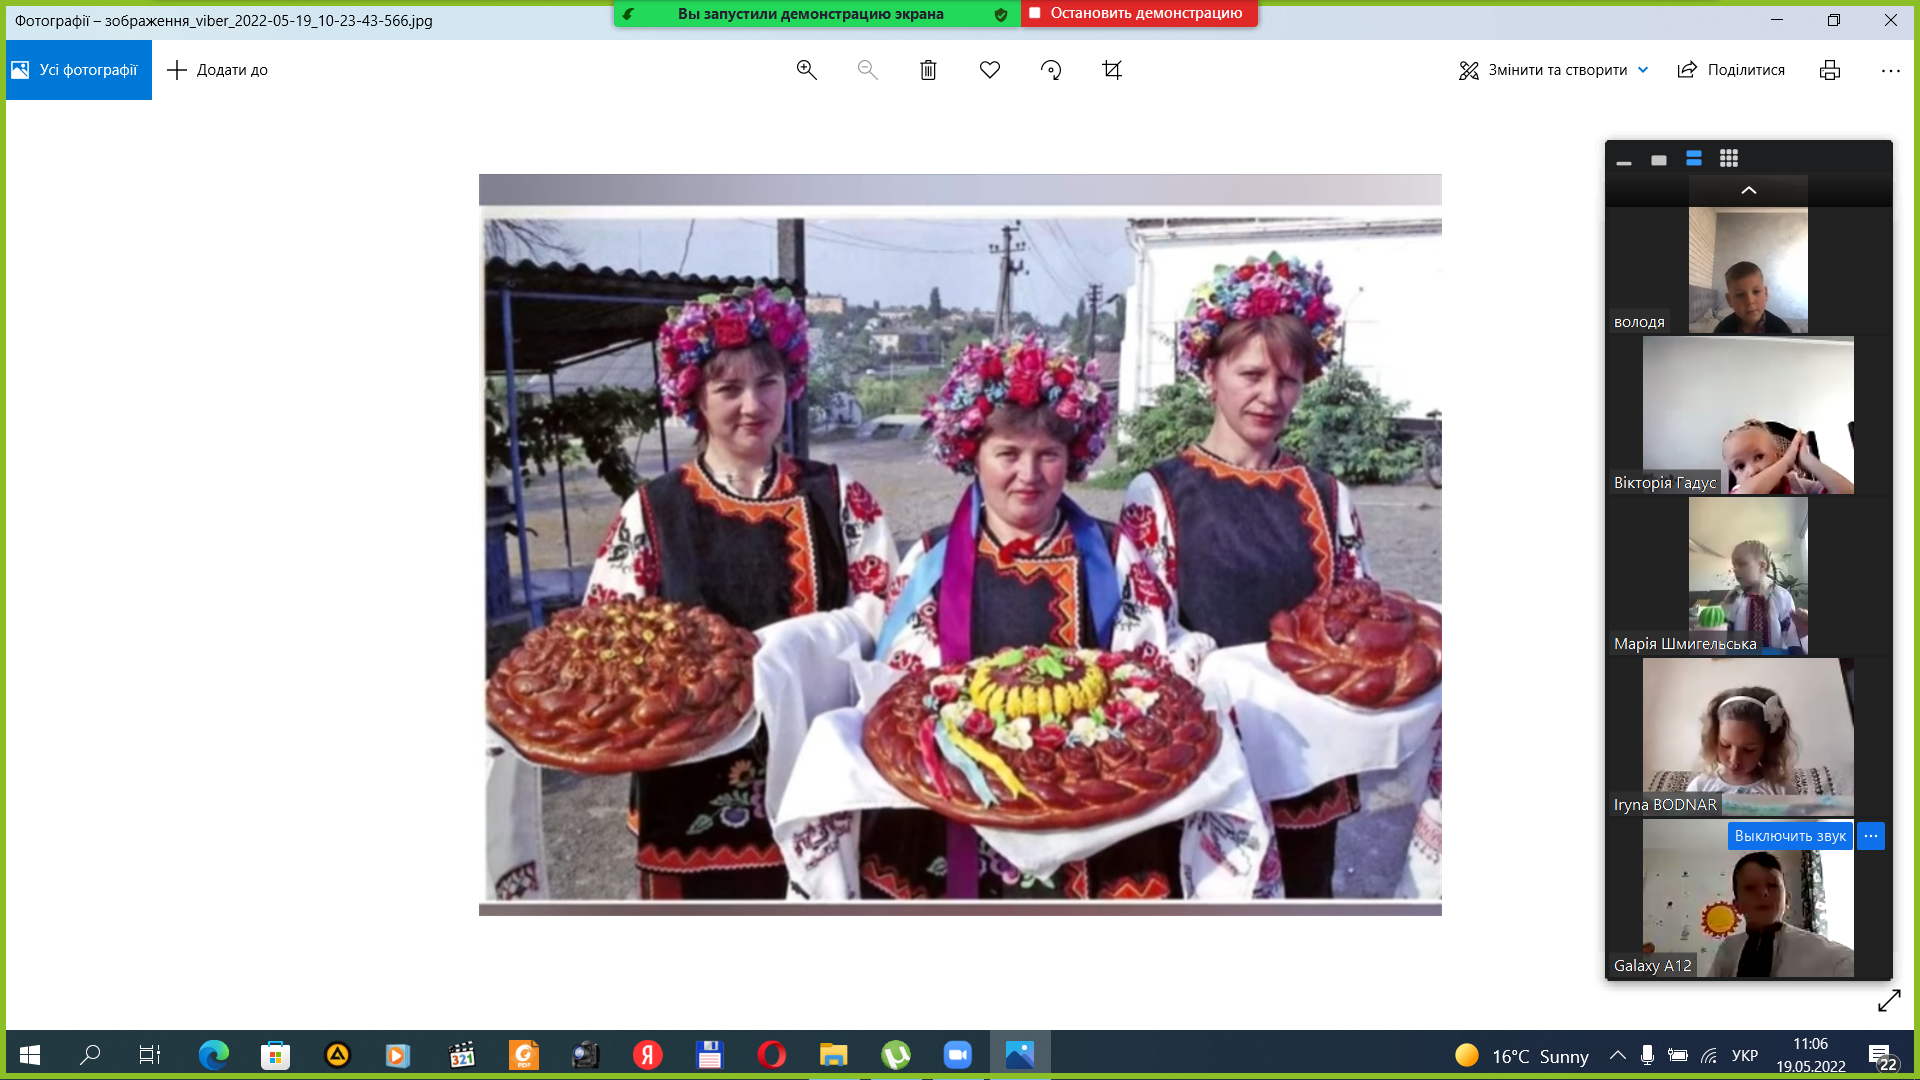Switch Zoom panel to thumbnail strip view
Viewport: 1920px width, 1080px height.
click(x=1694, y=159)
